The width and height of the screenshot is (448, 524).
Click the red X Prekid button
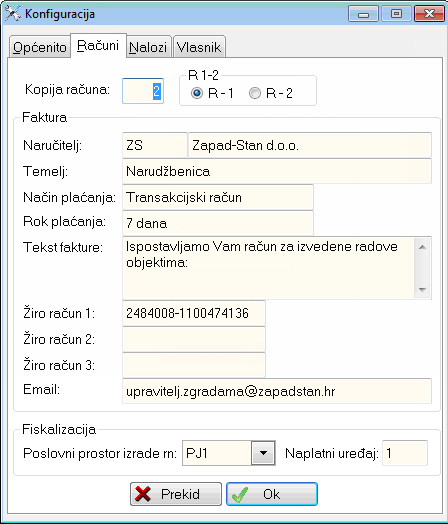point(176,494)
